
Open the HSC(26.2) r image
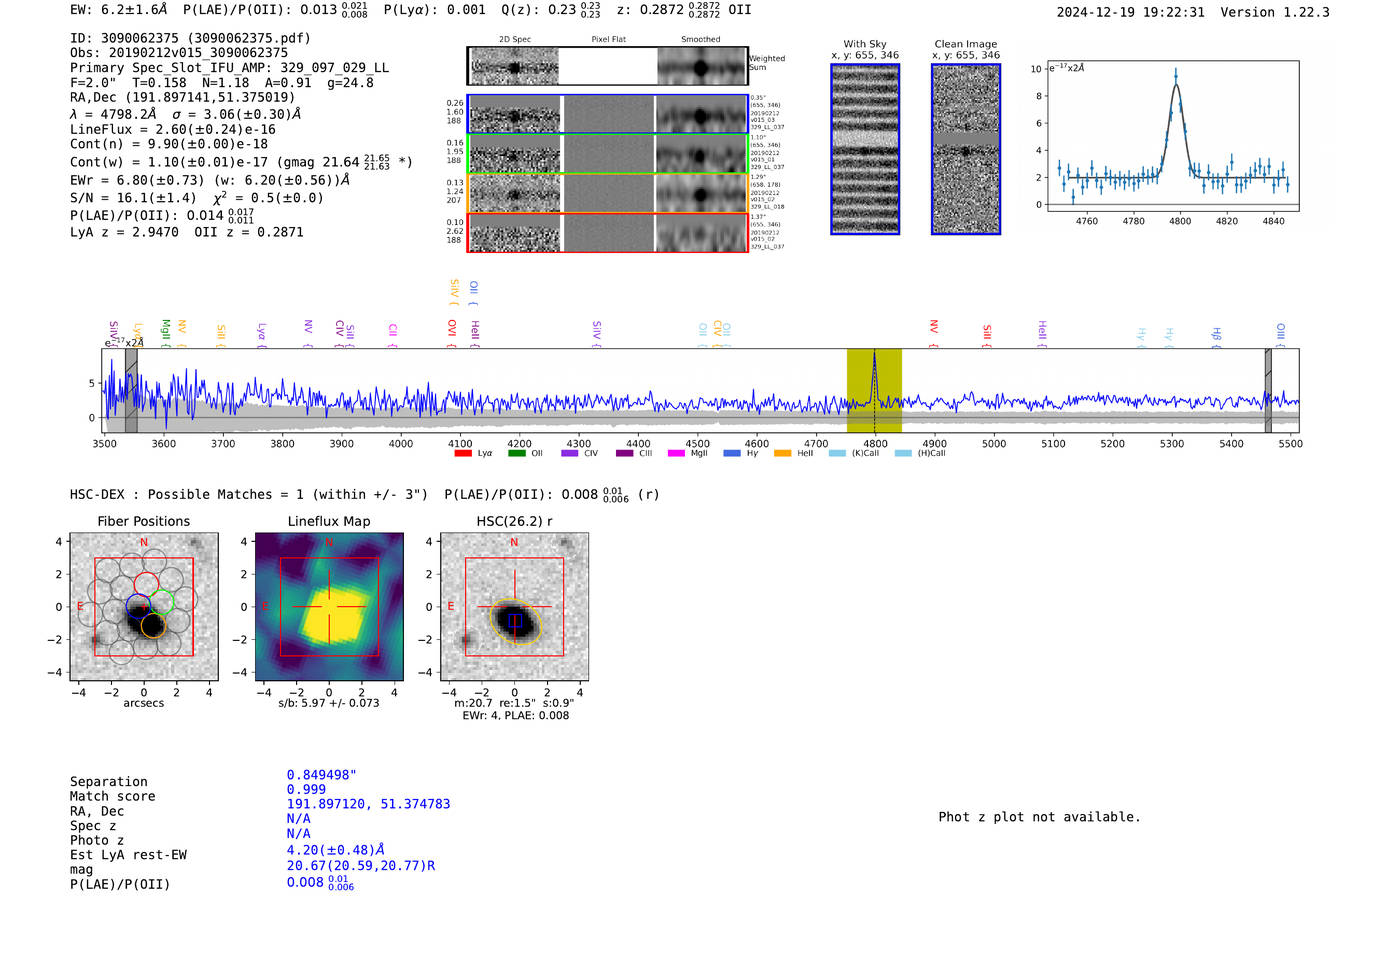click(x=514, y=607)
